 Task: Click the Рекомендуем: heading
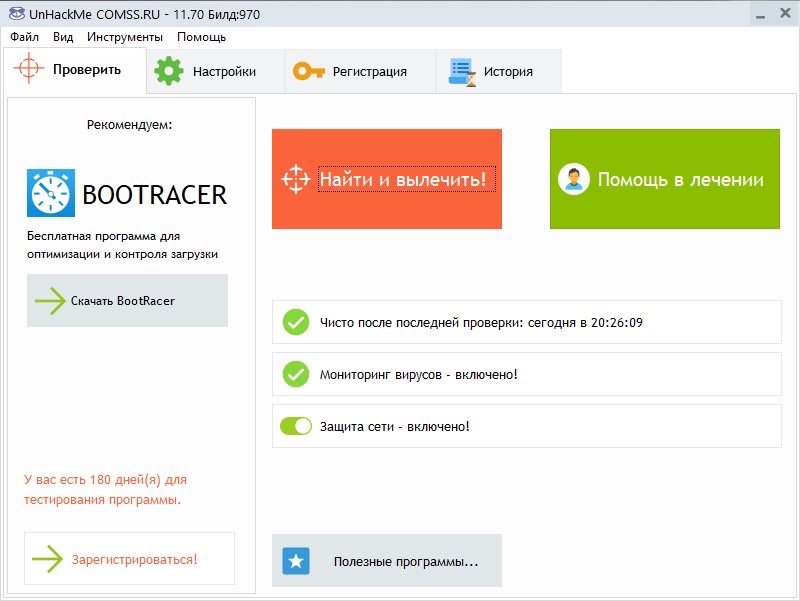[x=130, y=124]
